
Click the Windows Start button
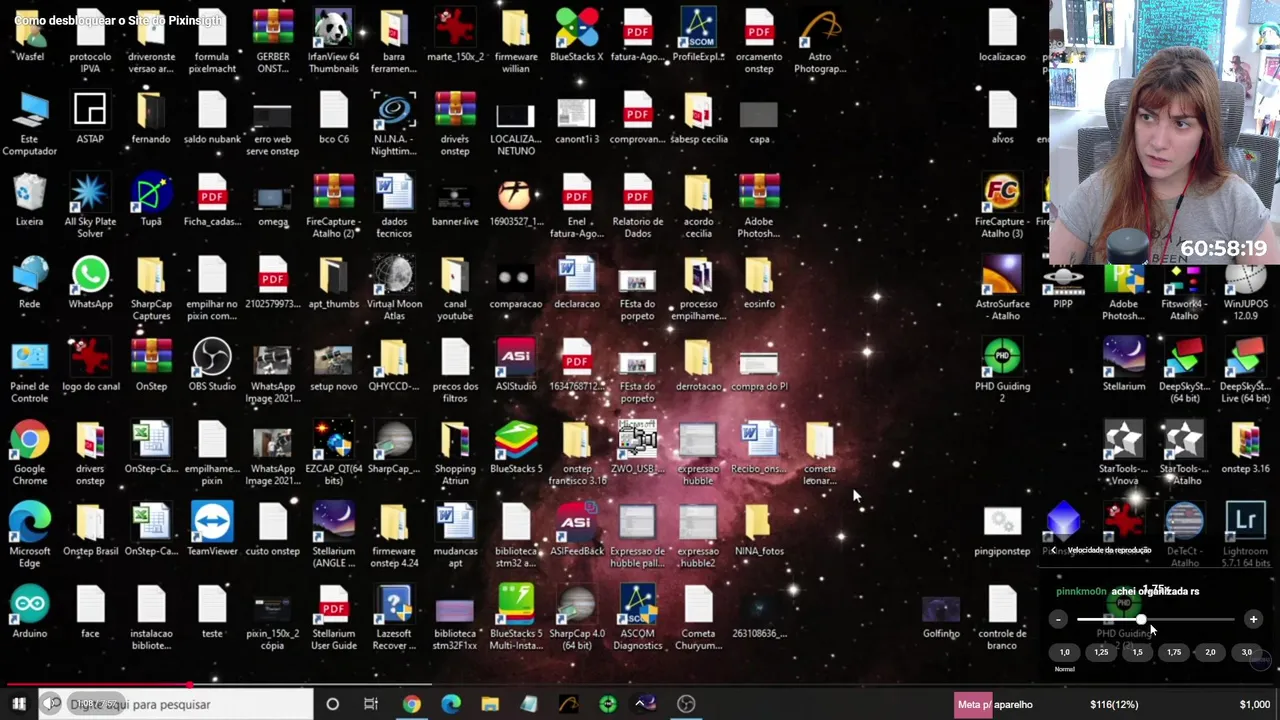pyautogui.click(x=18, y=704)
